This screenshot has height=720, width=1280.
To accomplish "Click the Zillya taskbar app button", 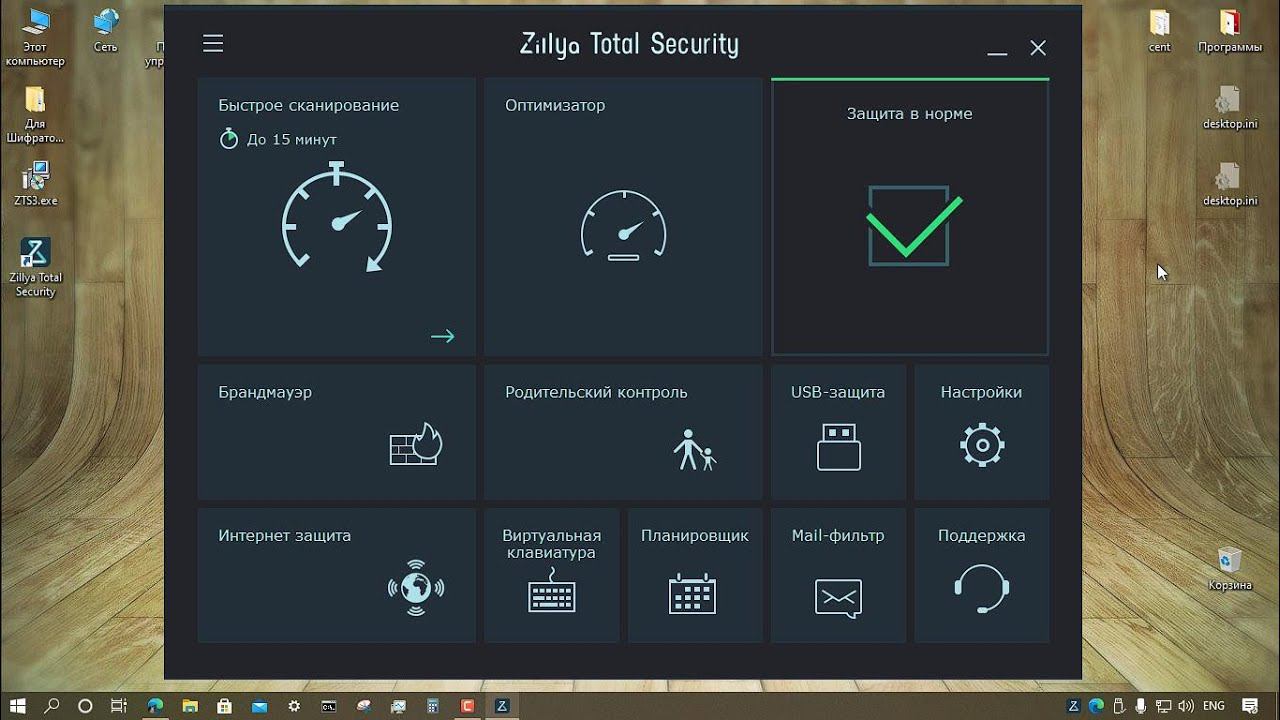I will tap(501, 706).
